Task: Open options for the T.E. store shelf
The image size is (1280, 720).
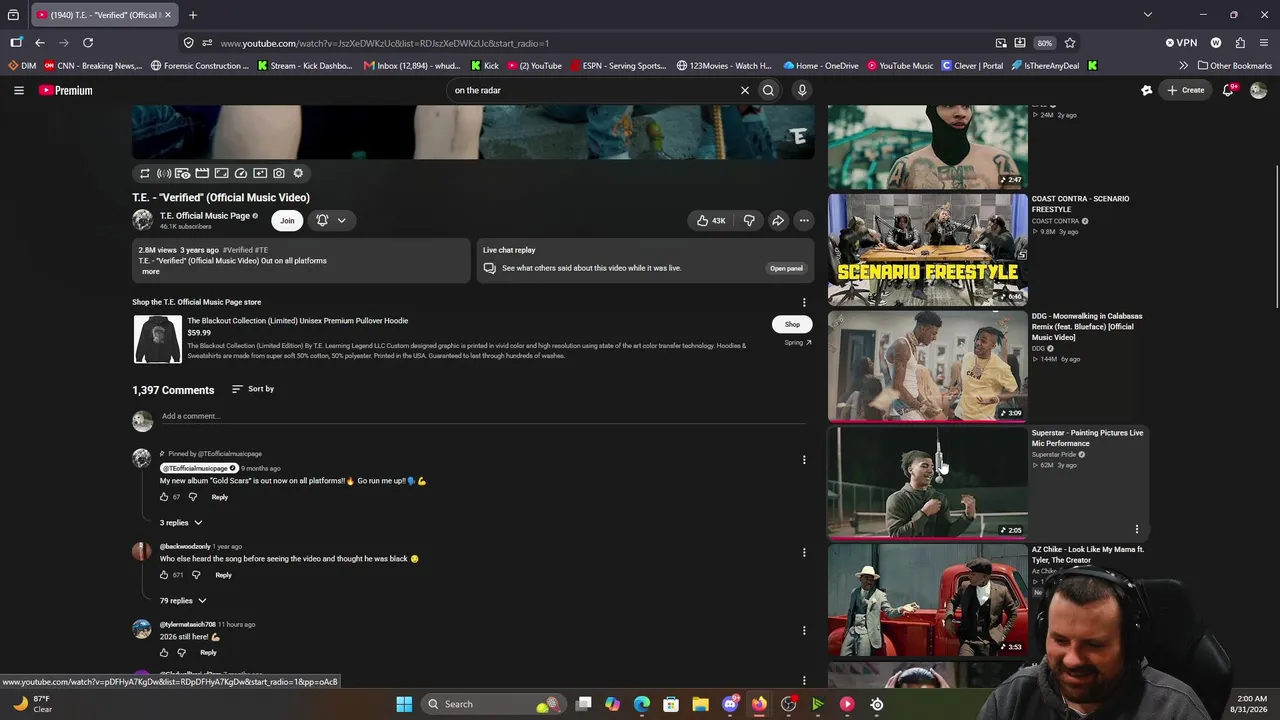Action: coord(804,302)
